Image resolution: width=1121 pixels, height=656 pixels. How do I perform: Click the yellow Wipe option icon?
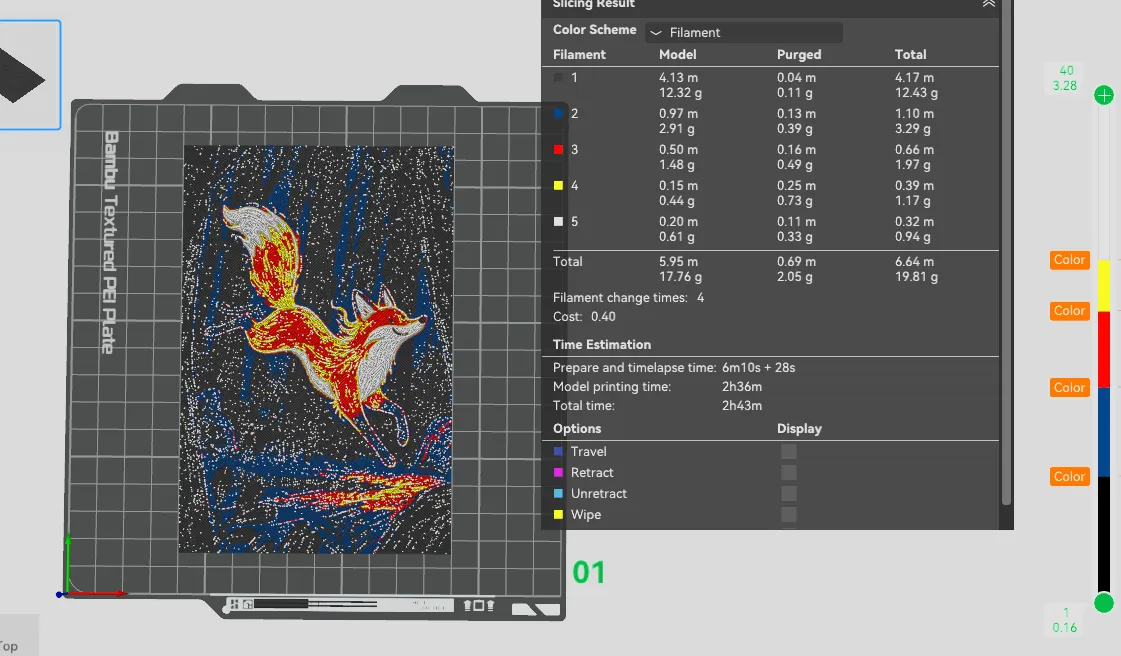pyautogui.click(x=558, y=515)
